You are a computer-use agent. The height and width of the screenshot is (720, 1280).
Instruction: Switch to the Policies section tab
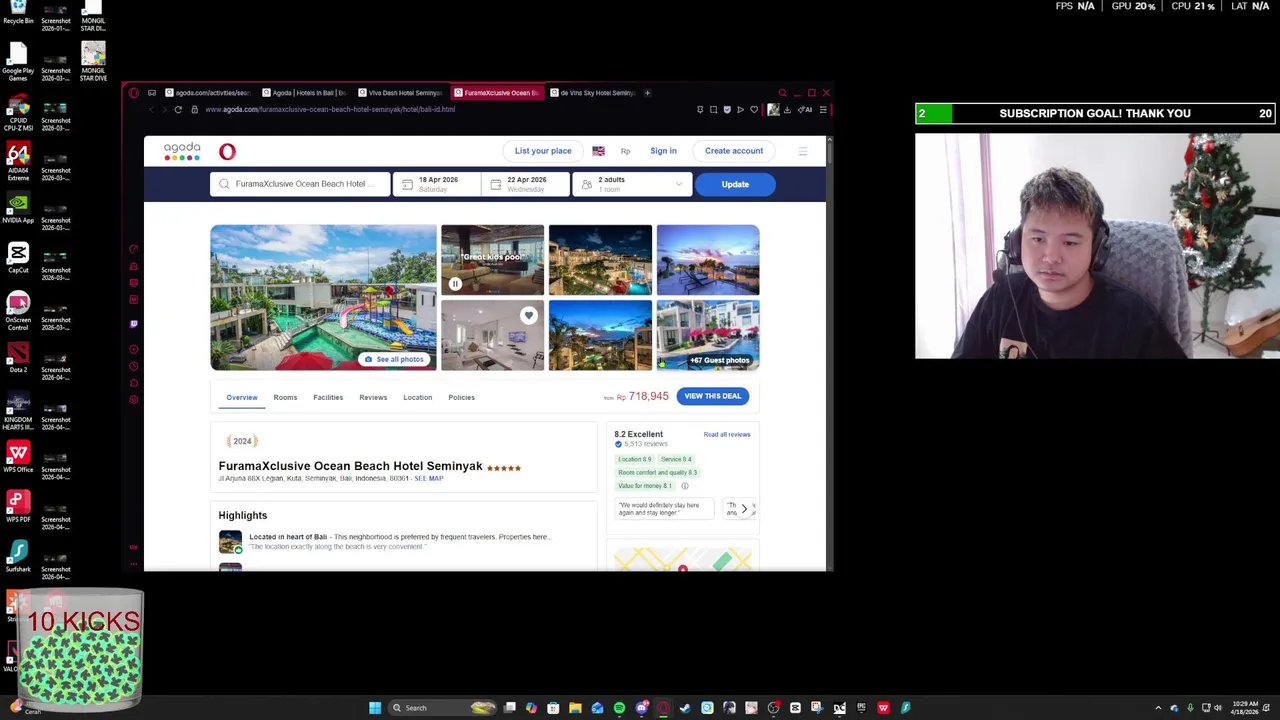[461, 397]
